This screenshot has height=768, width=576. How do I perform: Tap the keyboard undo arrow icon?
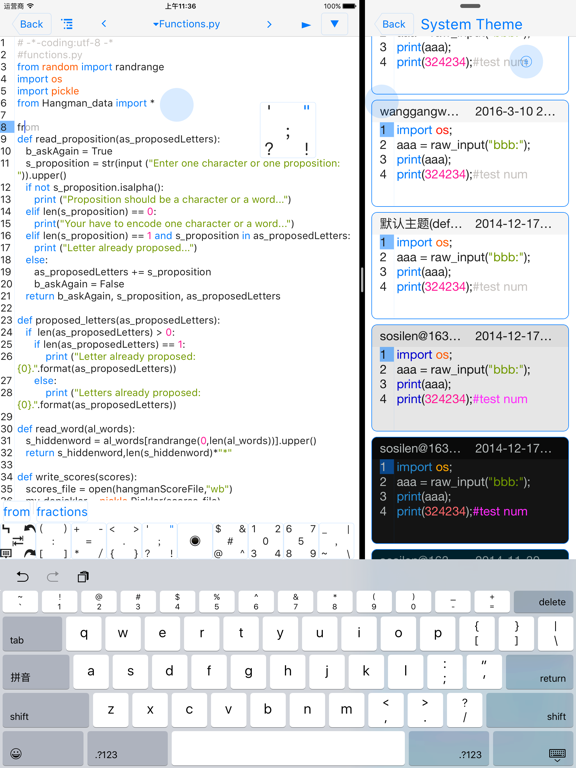pyautogui.click(x=23, y=577)
